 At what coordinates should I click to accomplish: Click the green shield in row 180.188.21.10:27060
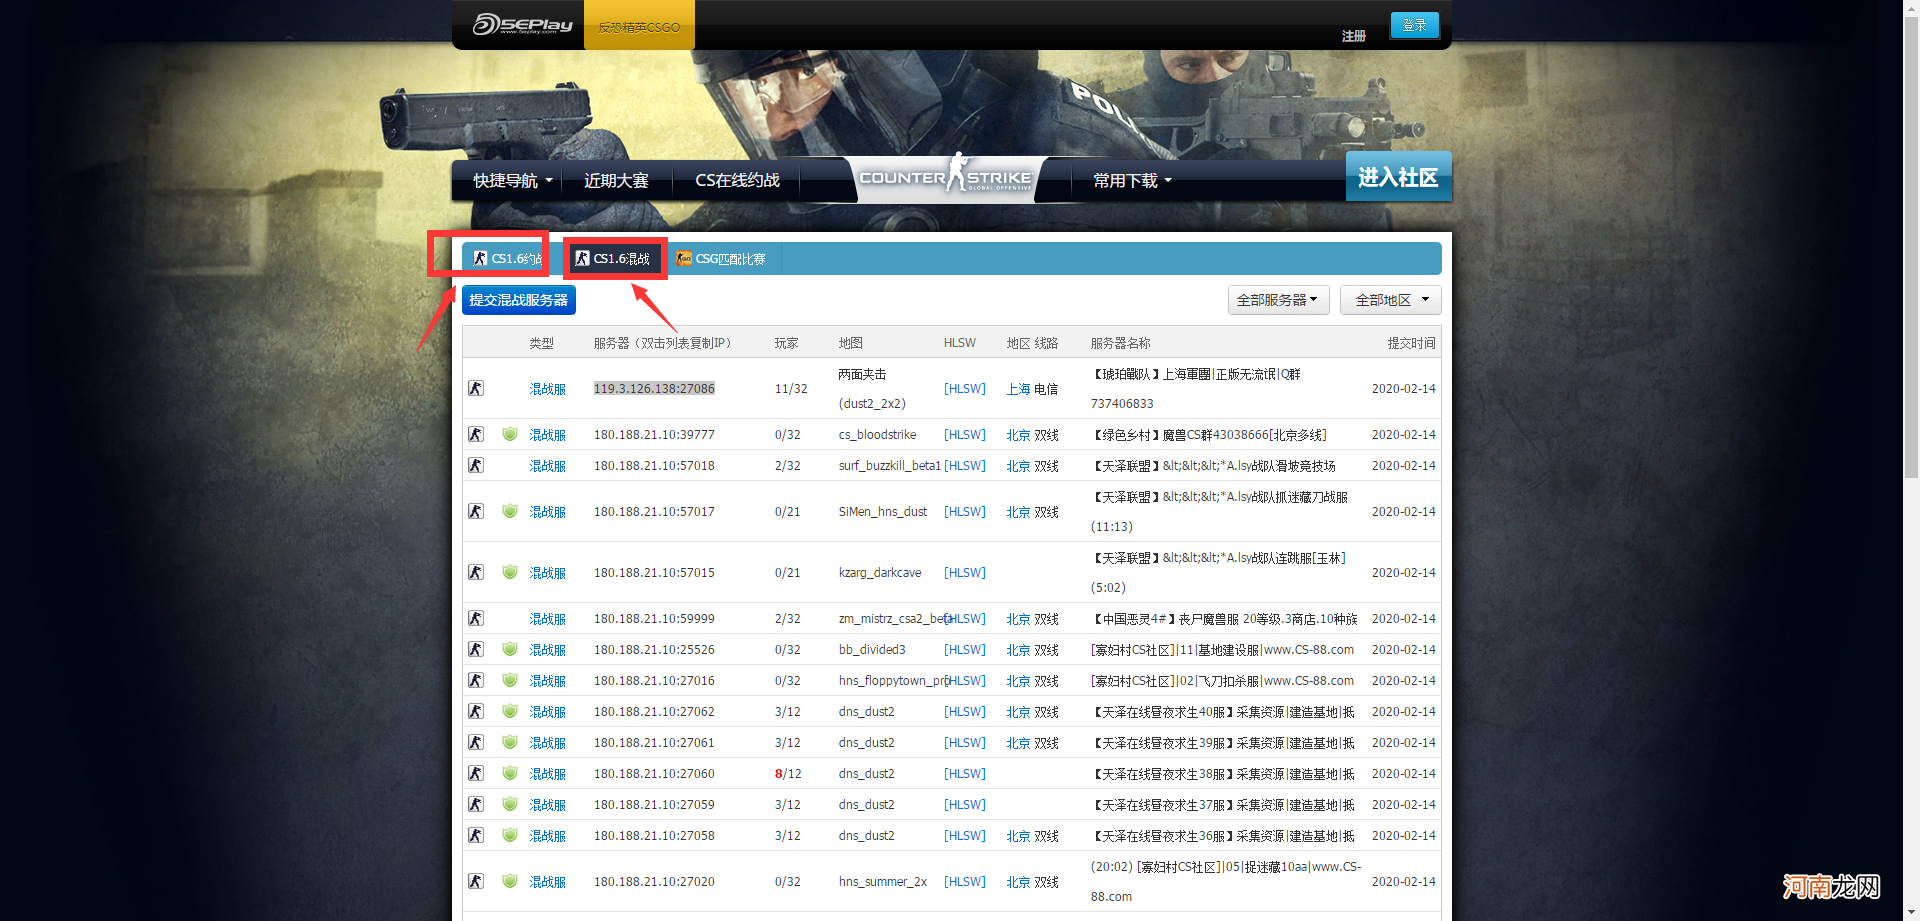tap(510, 773)
